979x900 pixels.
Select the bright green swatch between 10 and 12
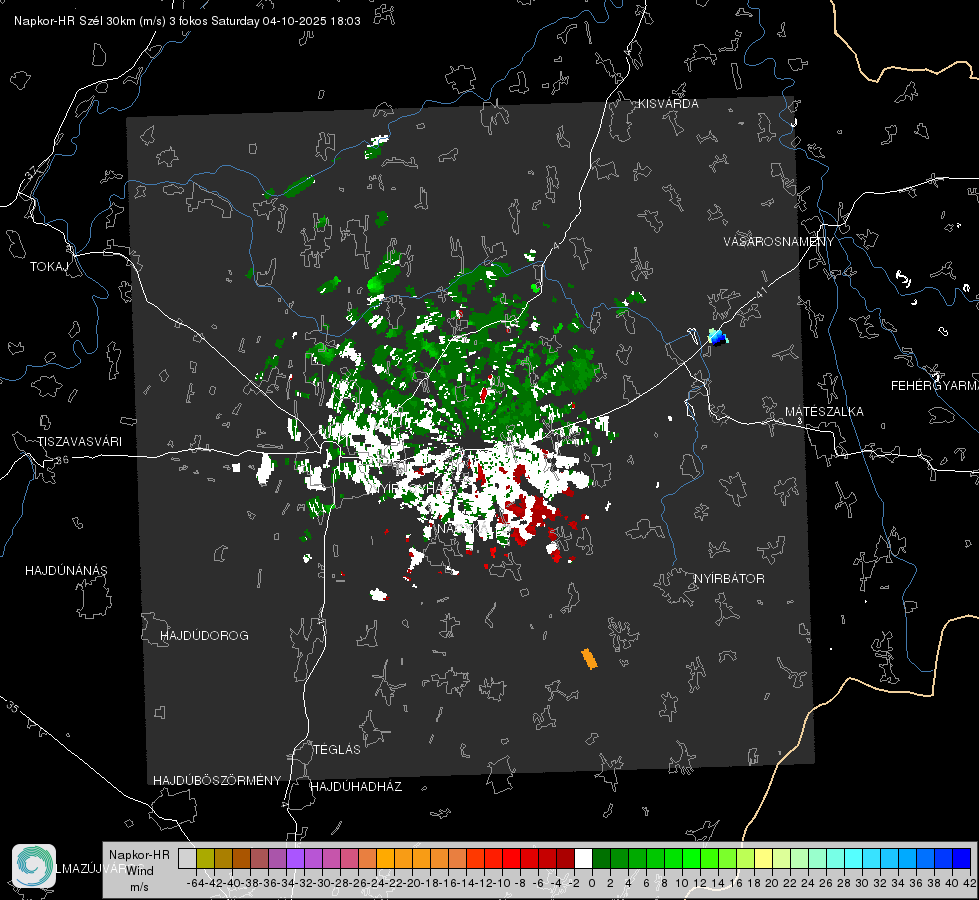click(691, 858)
